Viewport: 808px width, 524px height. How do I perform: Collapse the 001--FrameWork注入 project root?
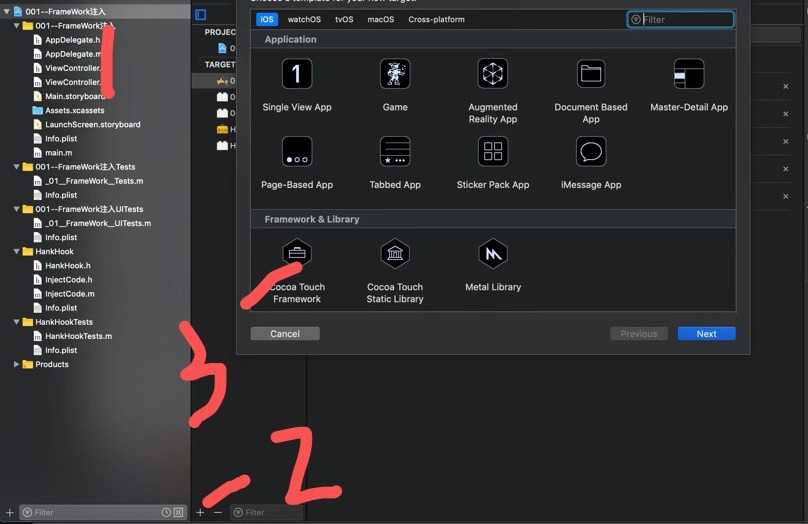(x=7, y=11)
